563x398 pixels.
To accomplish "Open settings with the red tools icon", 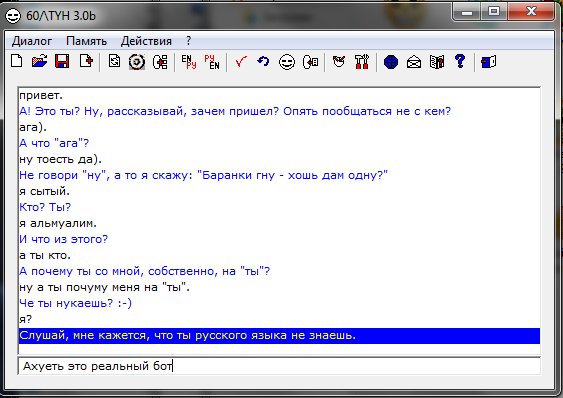I will pos(362,62).
